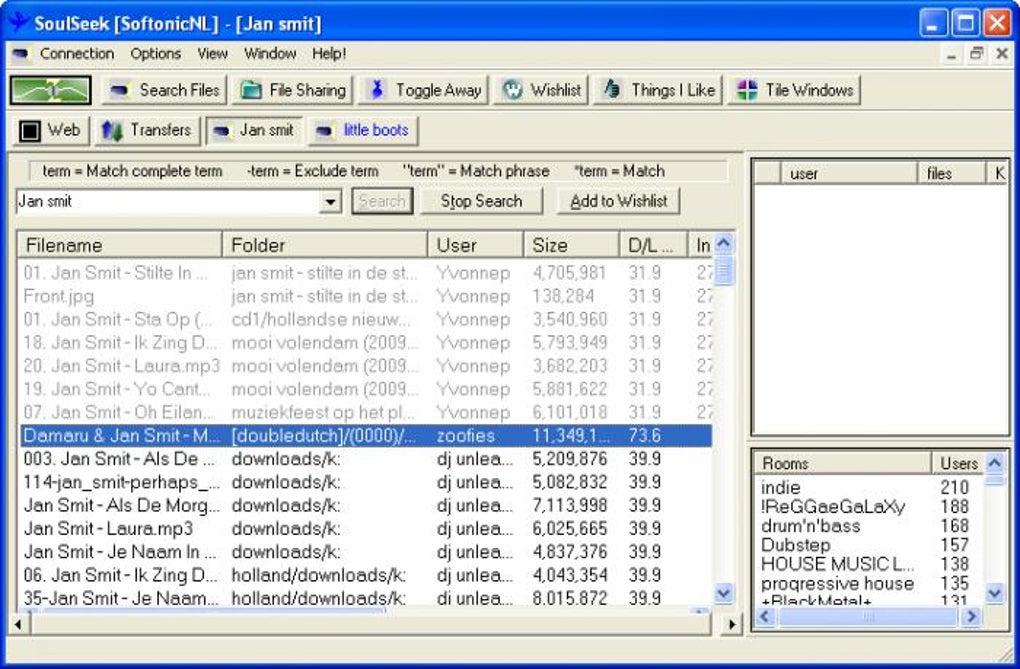Select the '!ReGGaeGaLaXy' room
The height and width of the screenshot is (669, 1020).
833,506
